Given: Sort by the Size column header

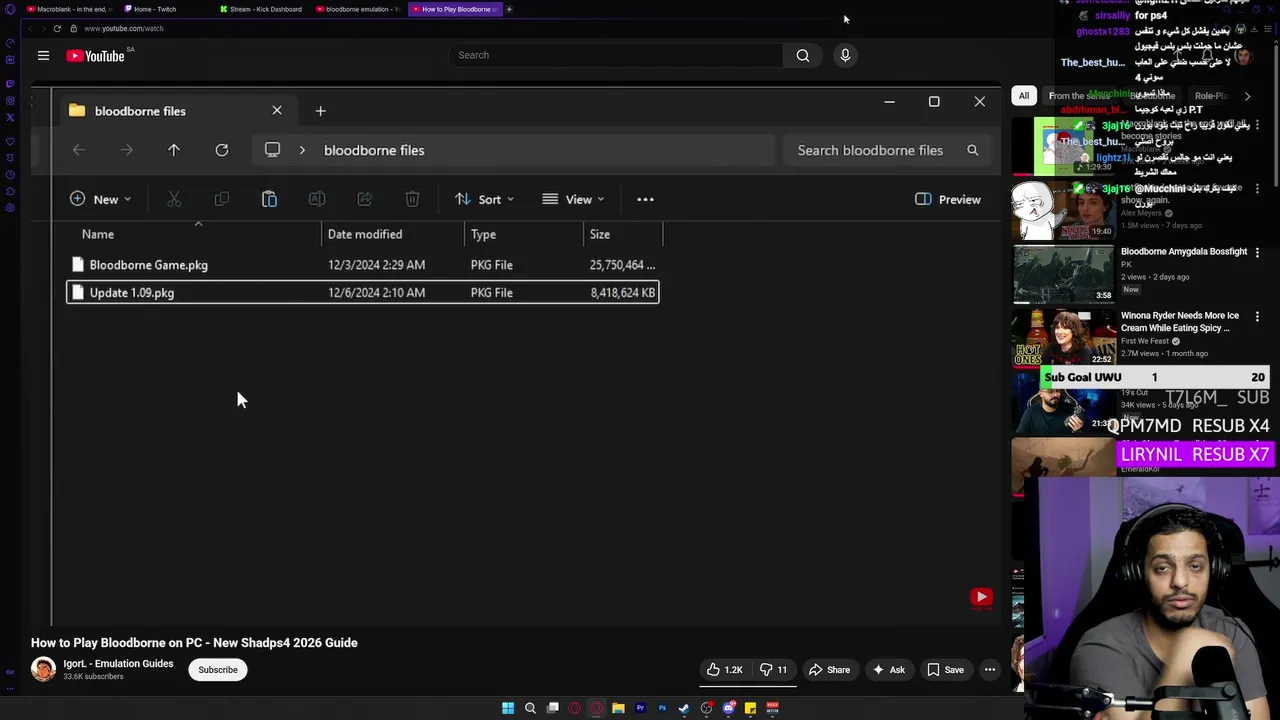Looking at the screenshot, I should (600, 234).
